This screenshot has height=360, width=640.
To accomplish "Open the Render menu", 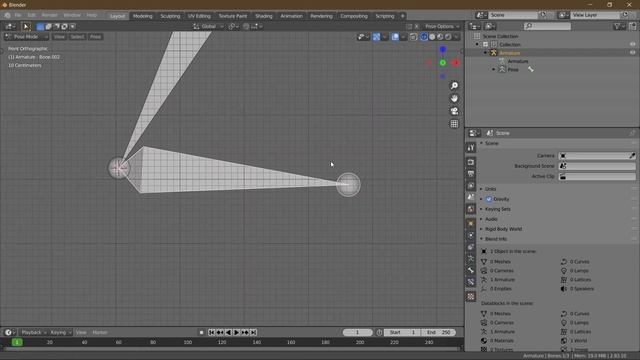I will click(x=49, y=15).
